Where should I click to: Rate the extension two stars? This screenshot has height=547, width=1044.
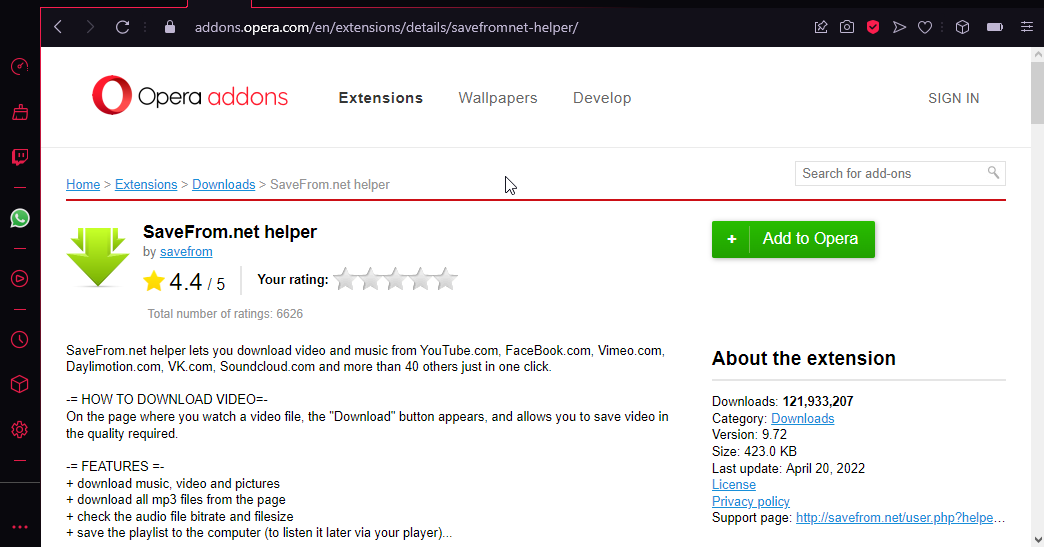click(370, 279)
